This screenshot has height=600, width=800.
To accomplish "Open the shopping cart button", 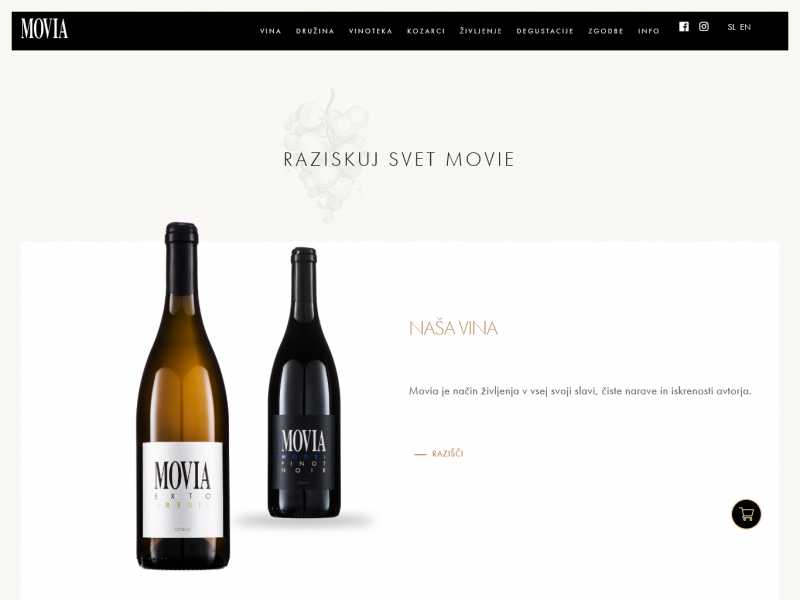I will [x=746, y=514].
